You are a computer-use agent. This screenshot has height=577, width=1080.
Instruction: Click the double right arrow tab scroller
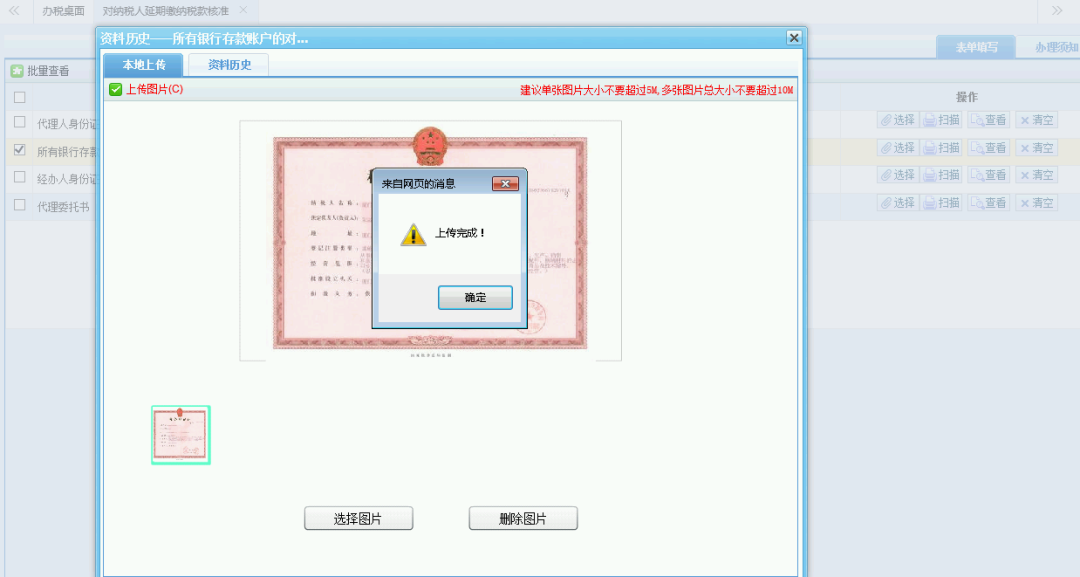pos(1057,10)
